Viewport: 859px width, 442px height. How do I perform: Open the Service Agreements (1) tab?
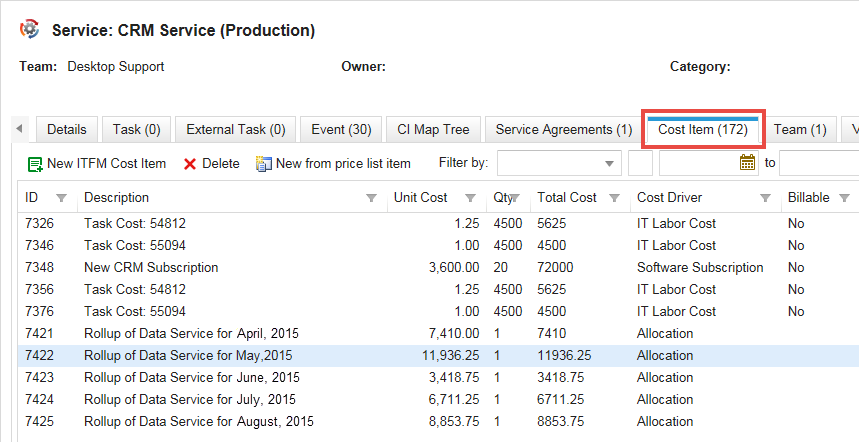[x=563, y=129]
